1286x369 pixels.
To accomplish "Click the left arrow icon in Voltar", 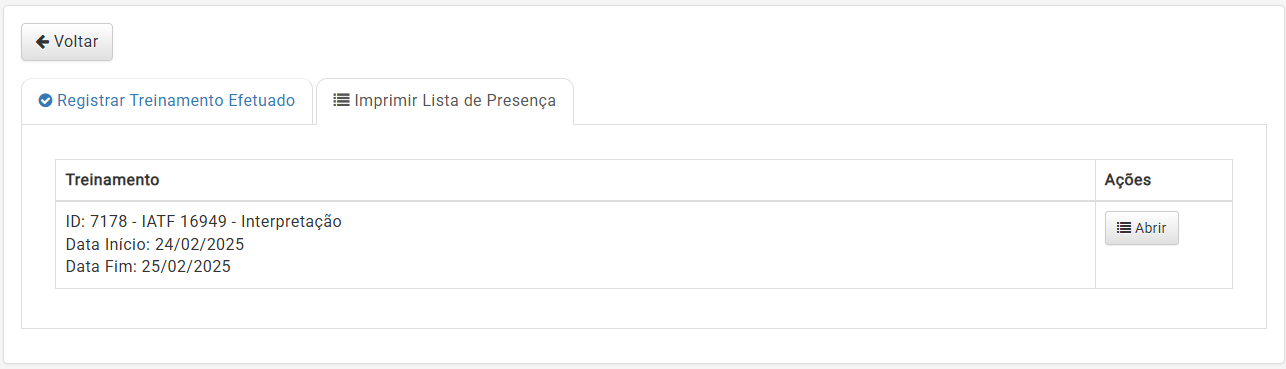I will pos(42,42).
